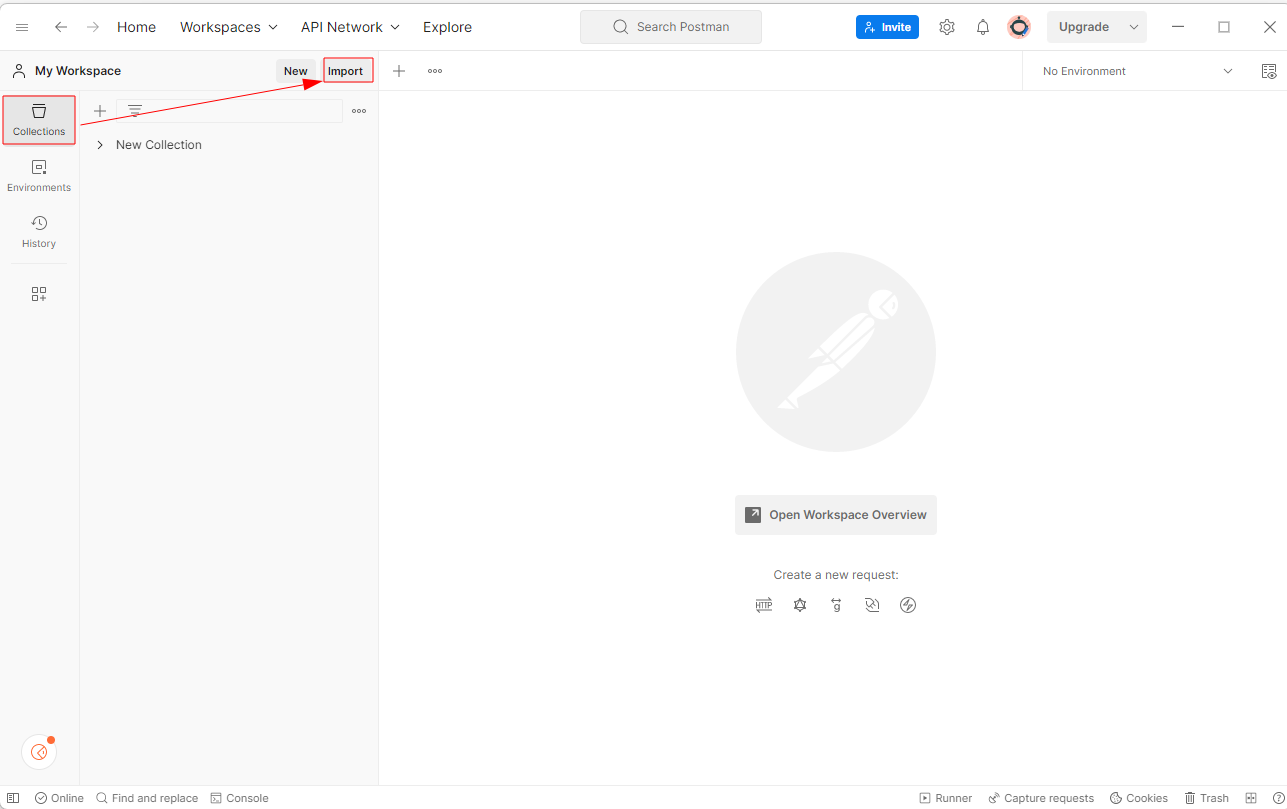
Task: Open the hamburger main menu
Action: [22, 27]
